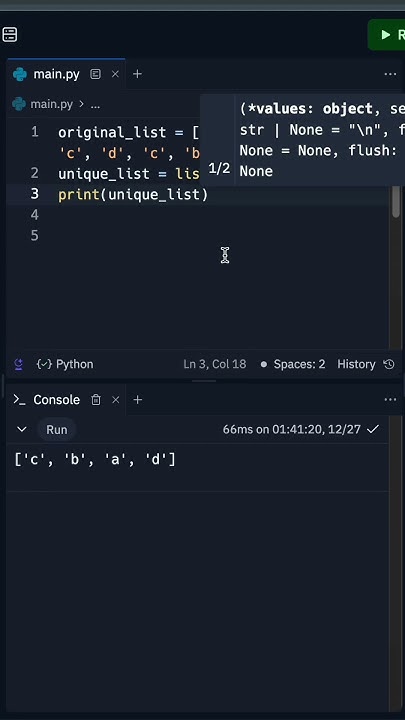
Task: Click line number 1 in the gutter
Action: pos(35,132)
